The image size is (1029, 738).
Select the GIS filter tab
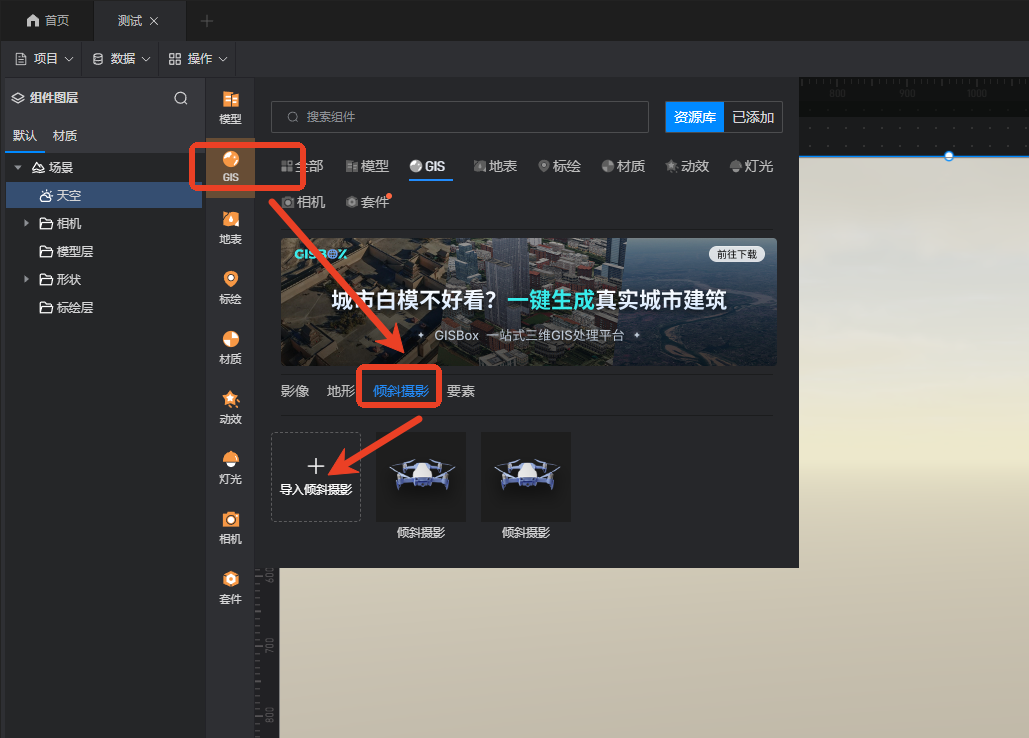click(x=428, y=167)
